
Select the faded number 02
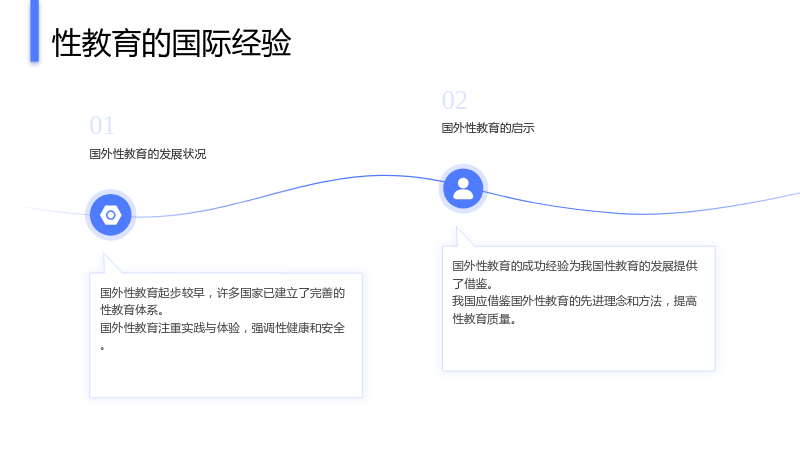click(455, 100)
